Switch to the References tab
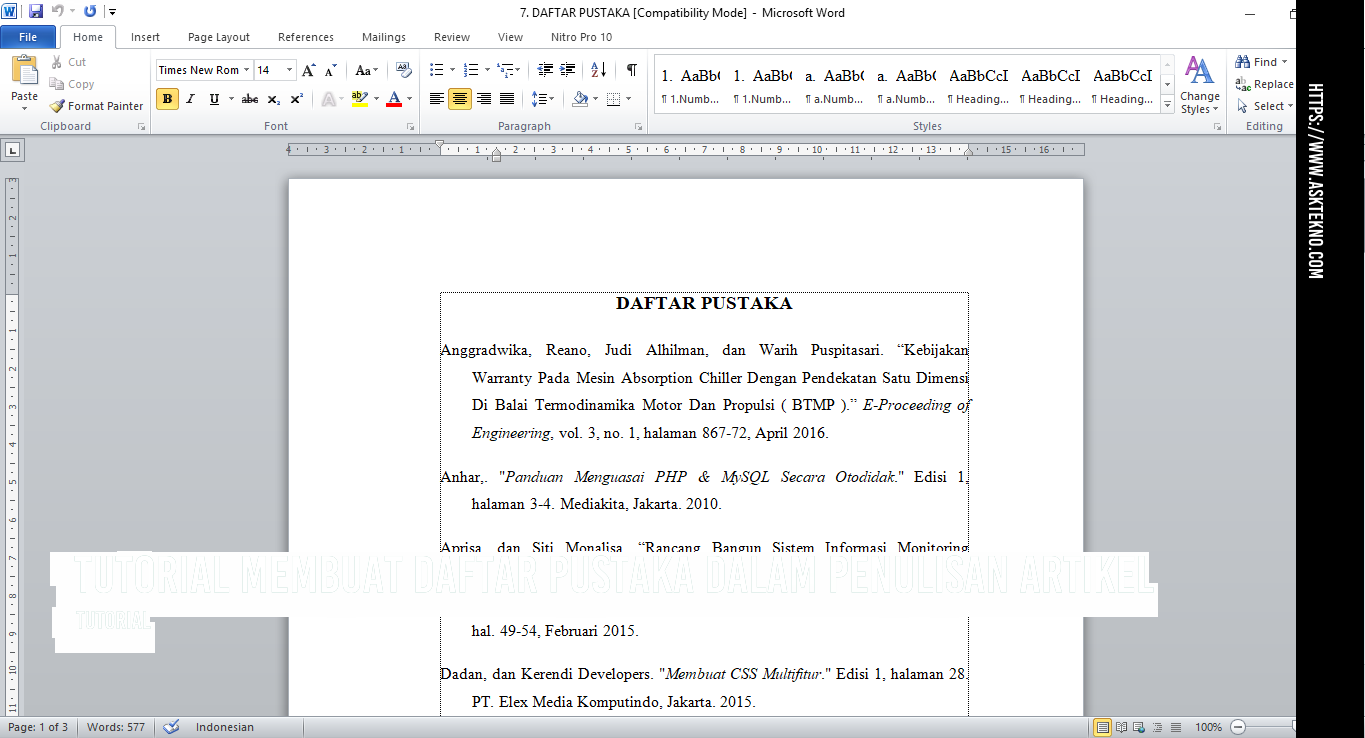Image resolution: width=1365 pixels, height=738 pixels. point(306,37)
